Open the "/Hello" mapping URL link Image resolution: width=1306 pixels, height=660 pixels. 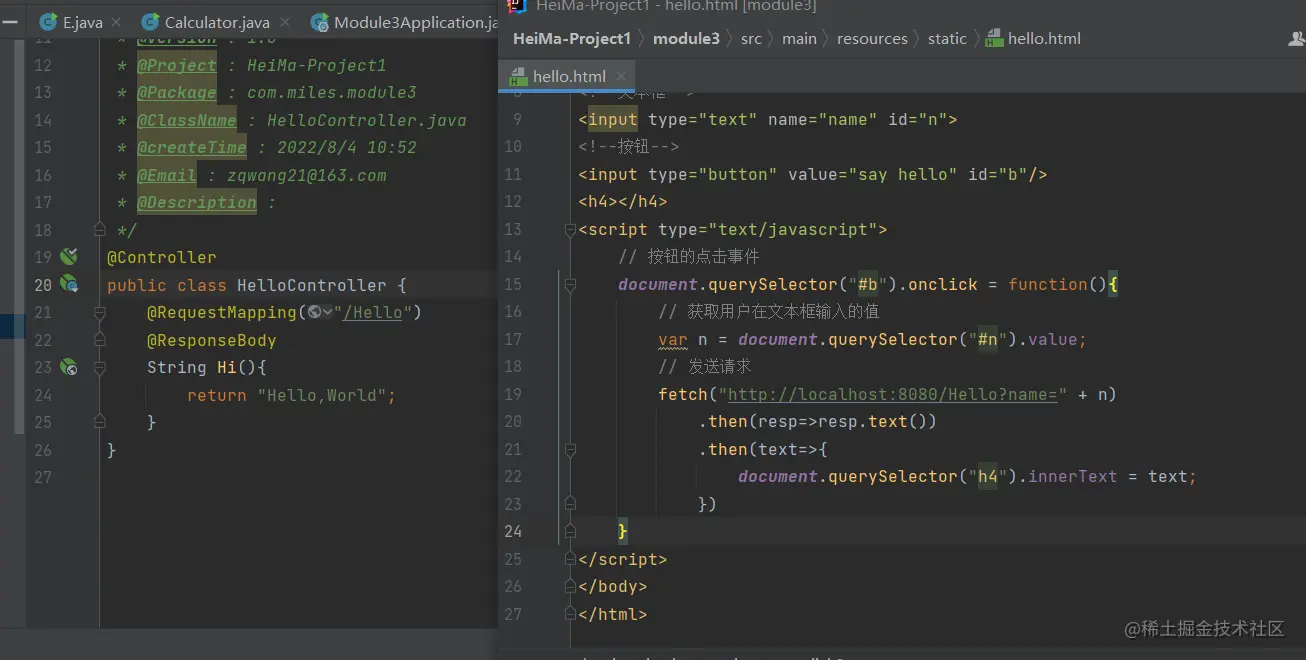point(372,312)
